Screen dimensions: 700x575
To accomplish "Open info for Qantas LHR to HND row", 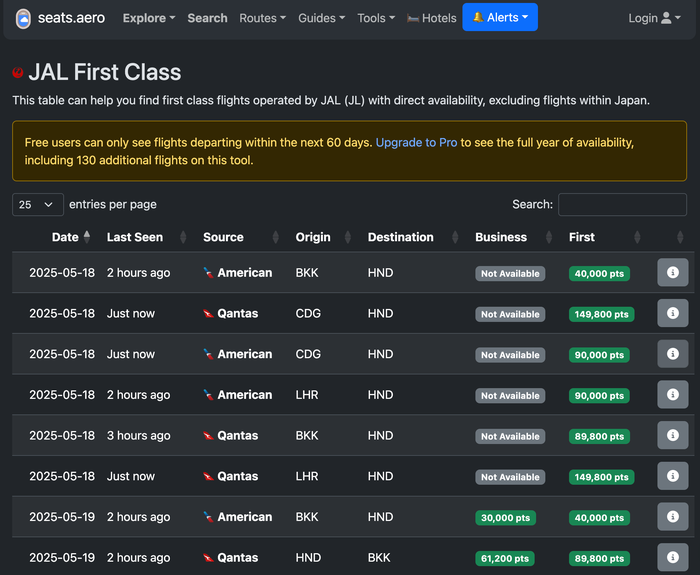I will [x=672, y=476].
